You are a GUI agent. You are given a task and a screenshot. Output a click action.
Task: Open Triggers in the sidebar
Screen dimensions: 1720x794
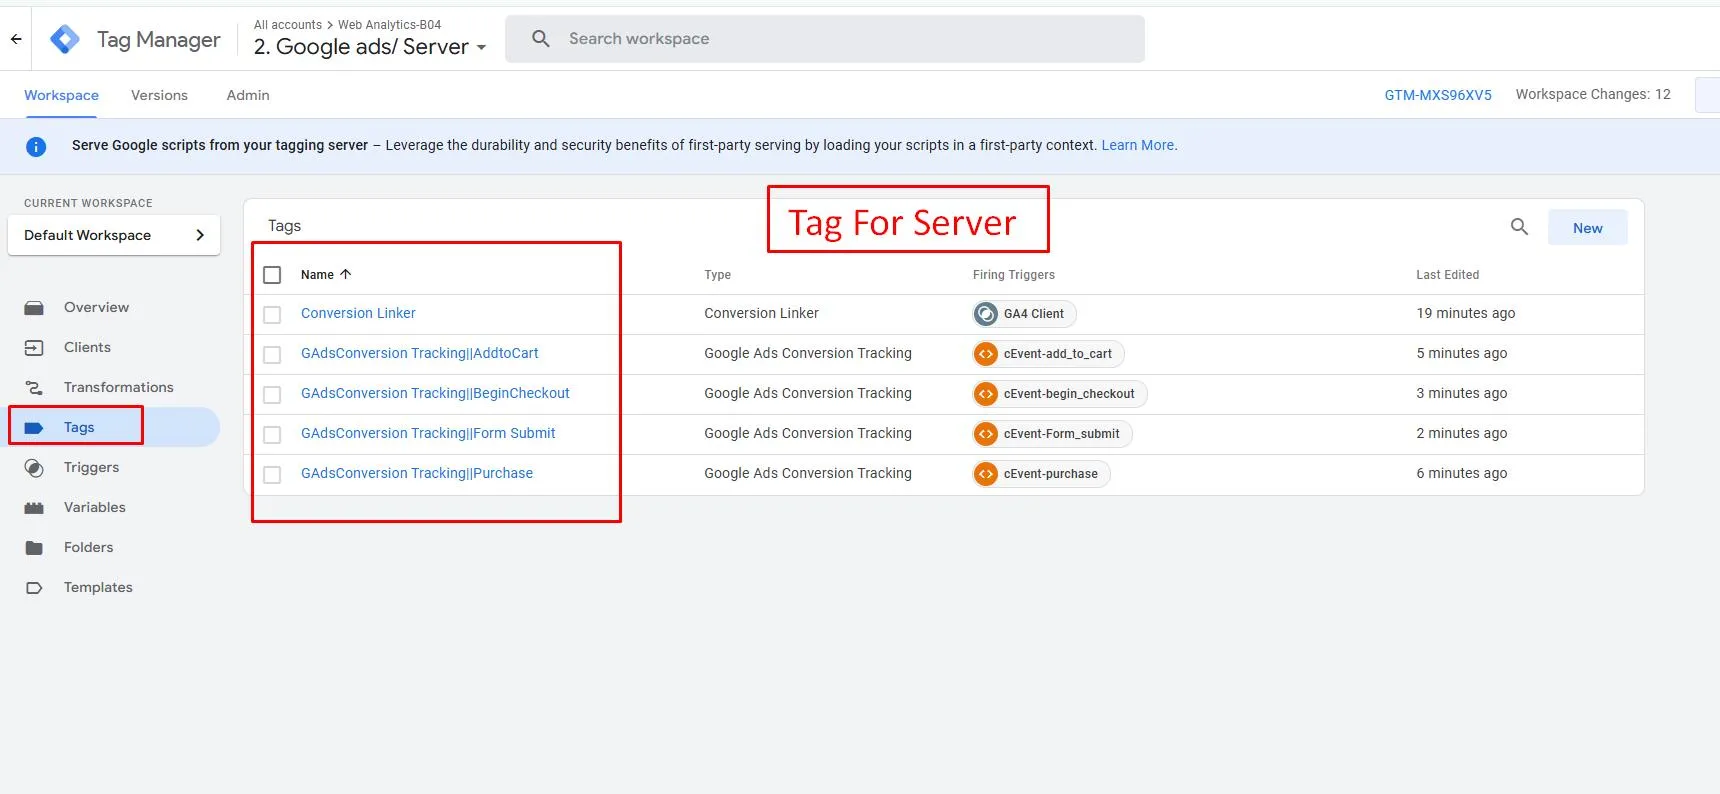click(x=91, y=467)
